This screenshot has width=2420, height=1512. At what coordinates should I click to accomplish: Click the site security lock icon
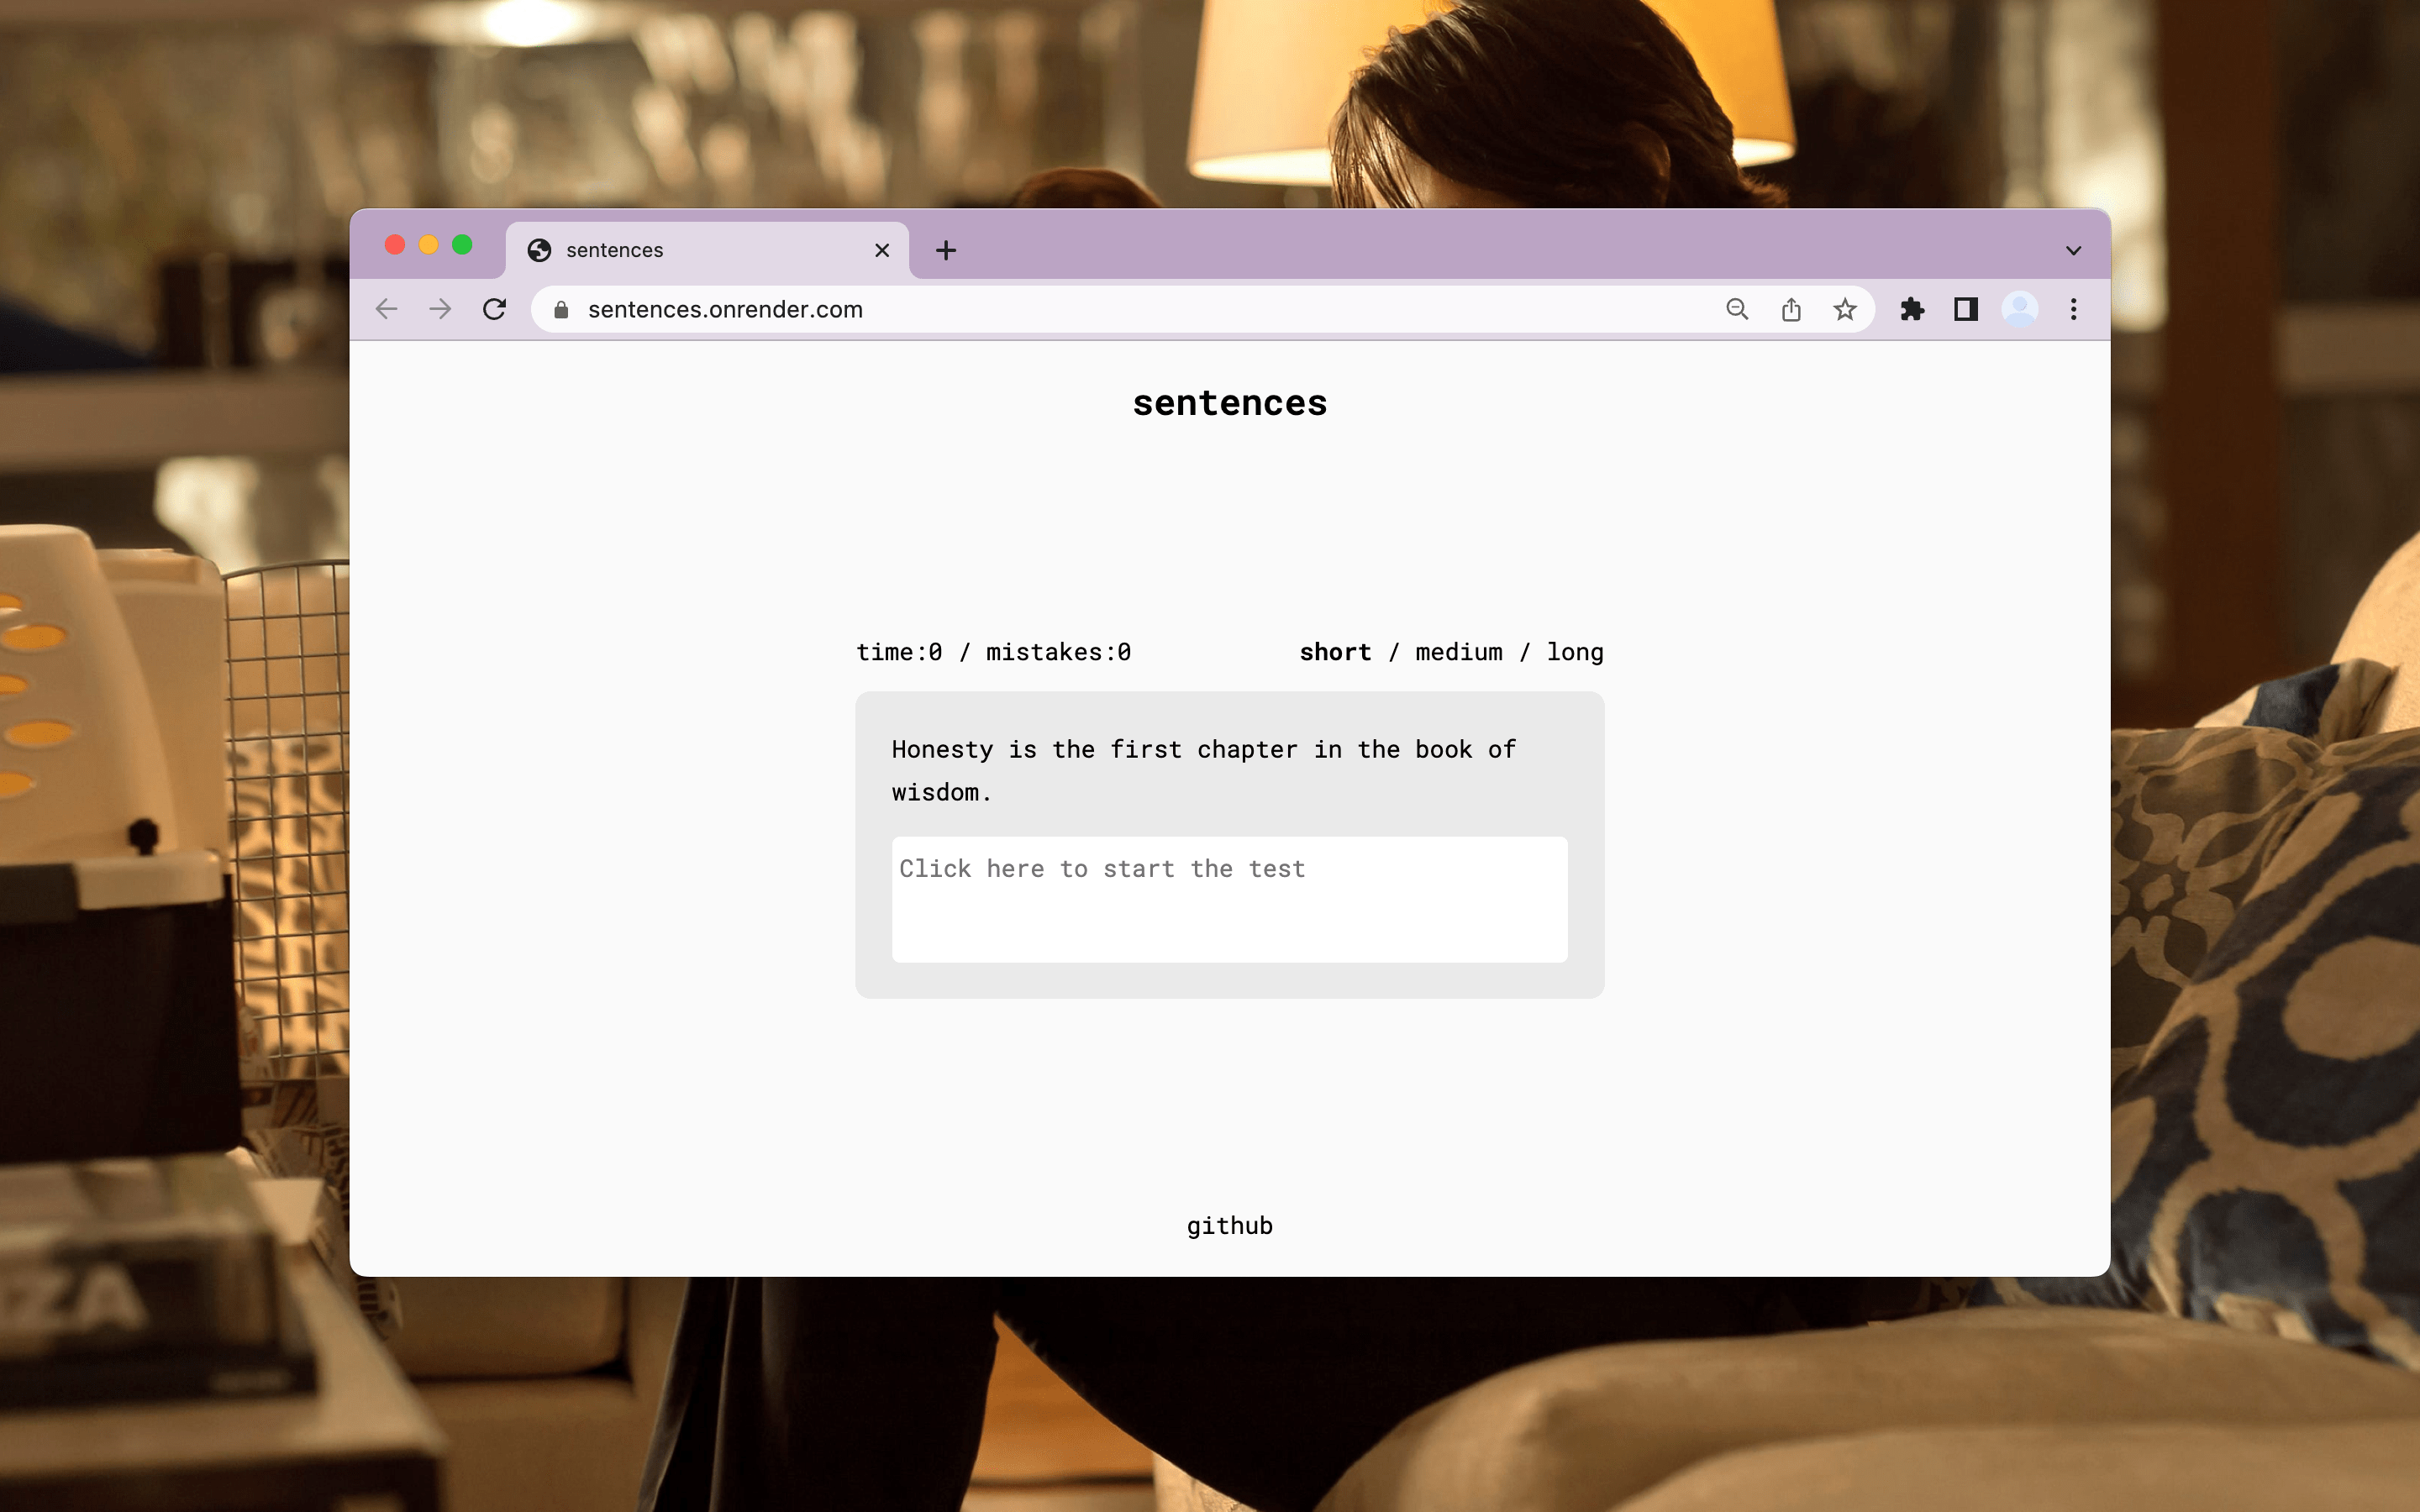click(x=561, y=309)
